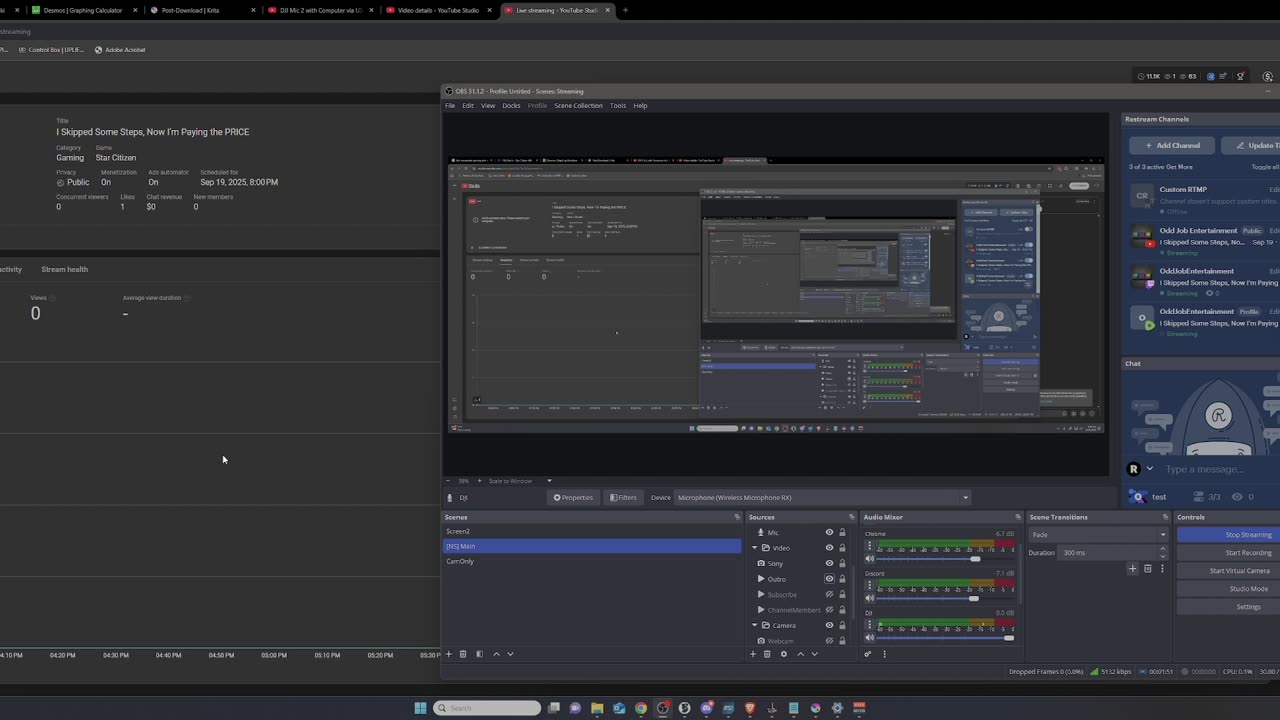Lock the Mic source padlock icon
Image resolution: width=1280 pixels, height=720 pixels.
(842, 533)
